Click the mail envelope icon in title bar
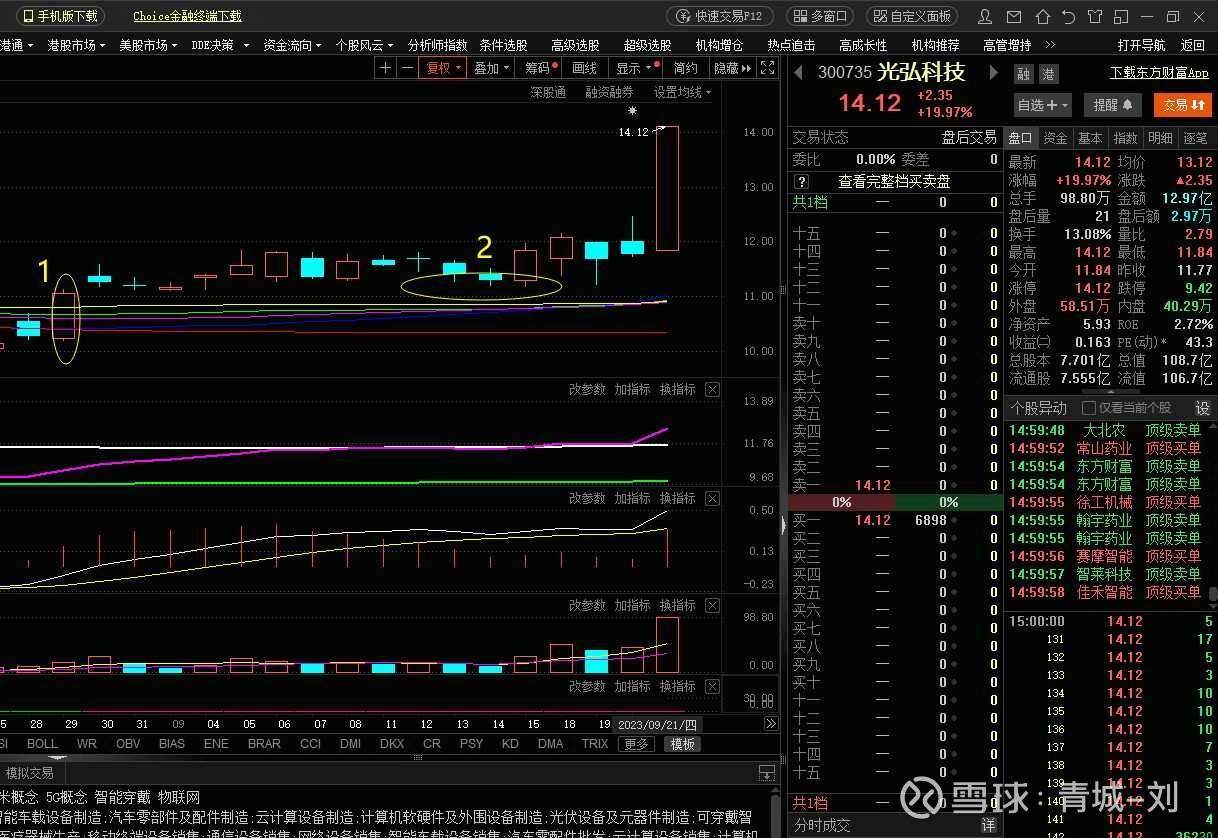Screen dimensions: 1218x838 click(x=1016, y=15)
